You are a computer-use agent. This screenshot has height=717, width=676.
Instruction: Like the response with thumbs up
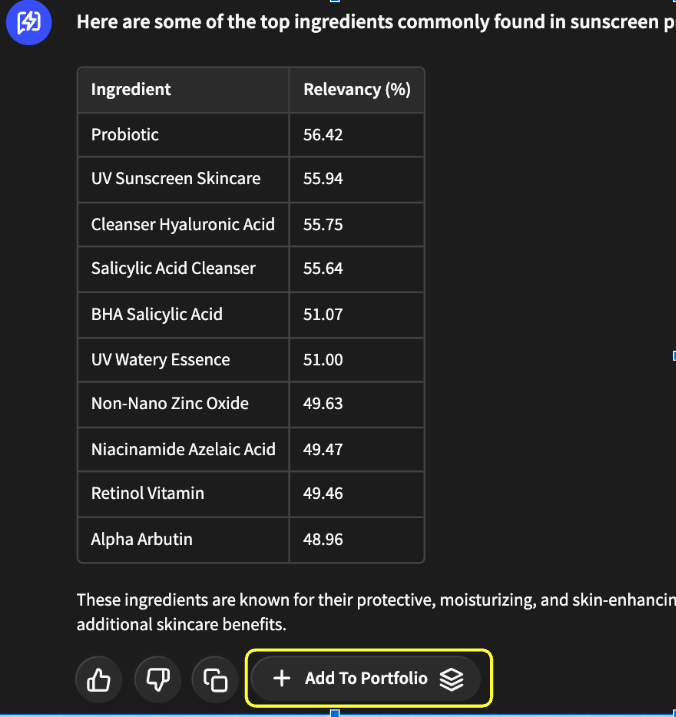coord(99,680)
